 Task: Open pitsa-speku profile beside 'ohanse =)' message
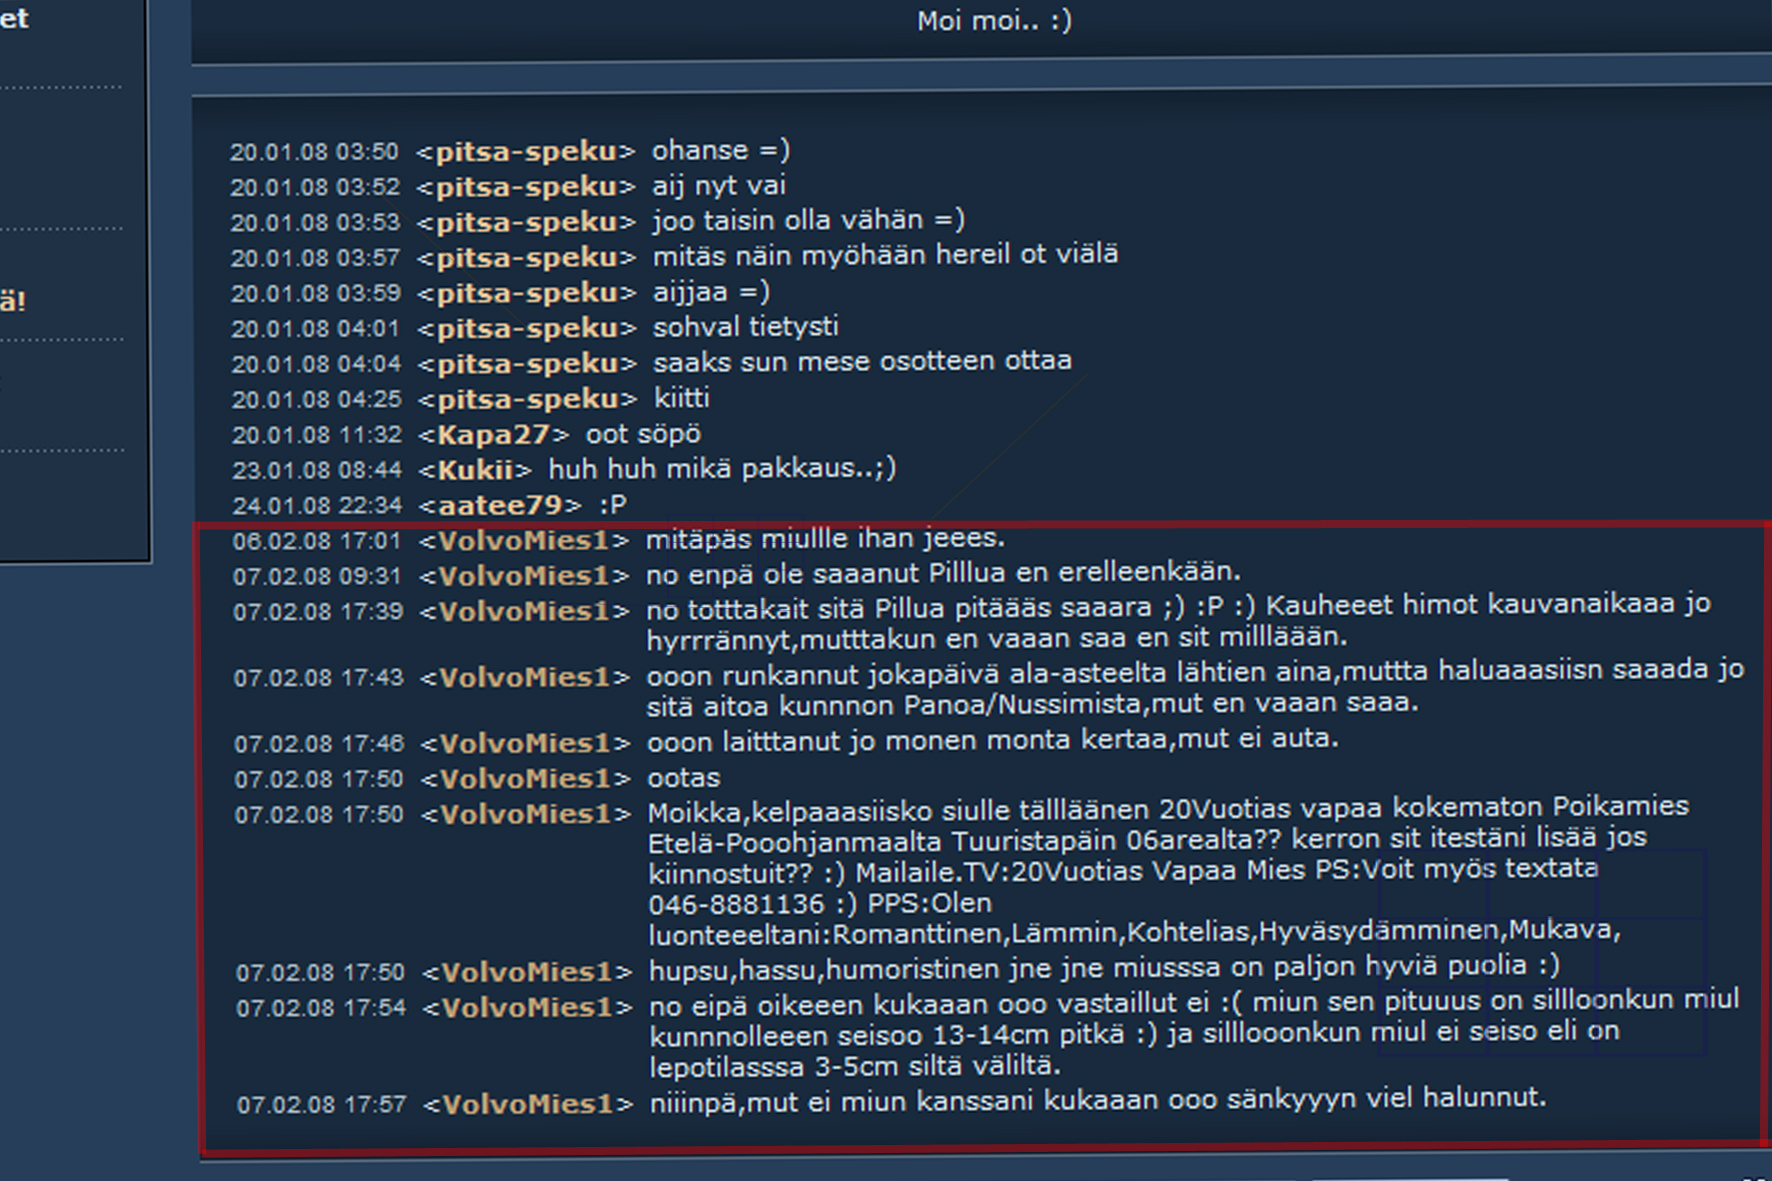(525, 152)
